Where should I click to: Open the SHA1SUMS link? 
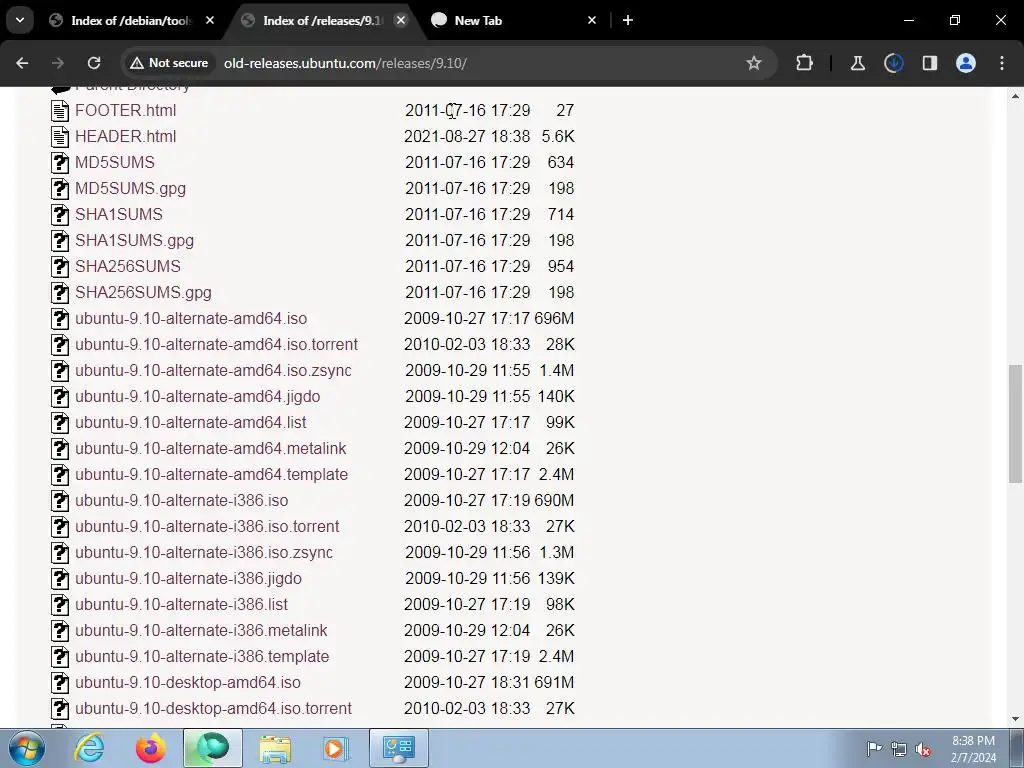coord(119,214)
